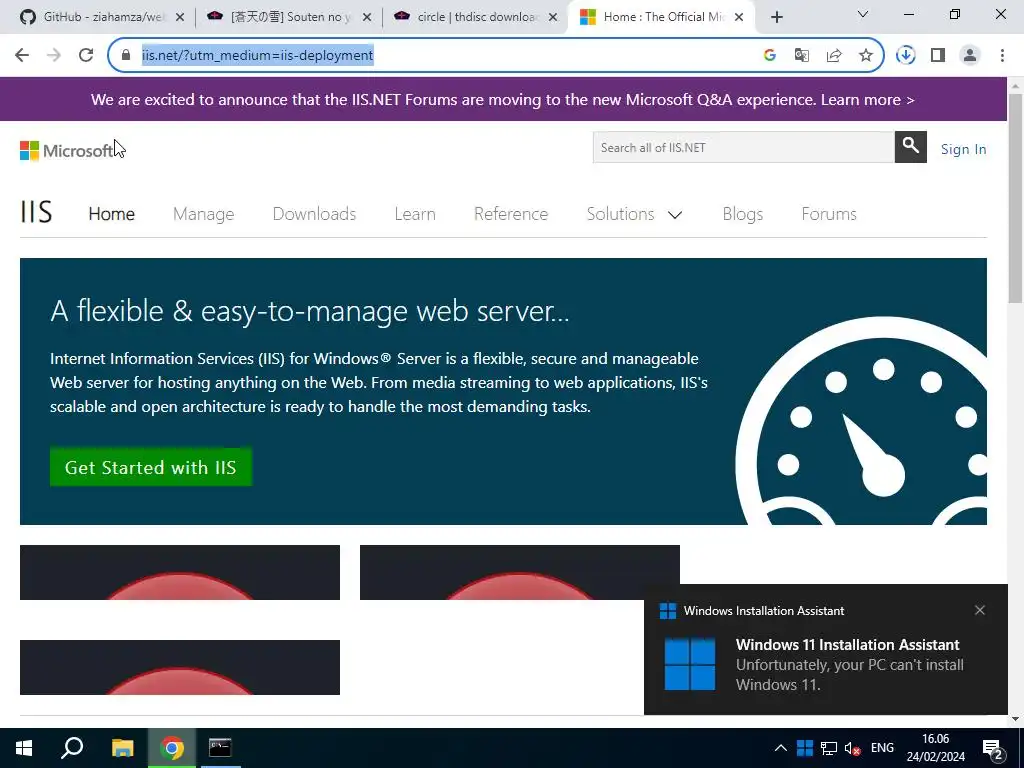
Task: Open the Manage nav item
Action: [203, 214]
